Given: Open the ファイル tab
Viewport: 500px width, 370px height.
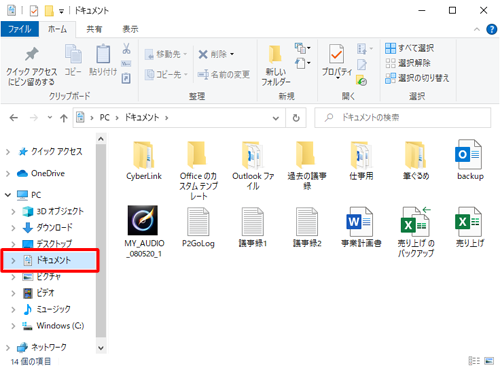Looking at the screenshot, I should [20, 29].
